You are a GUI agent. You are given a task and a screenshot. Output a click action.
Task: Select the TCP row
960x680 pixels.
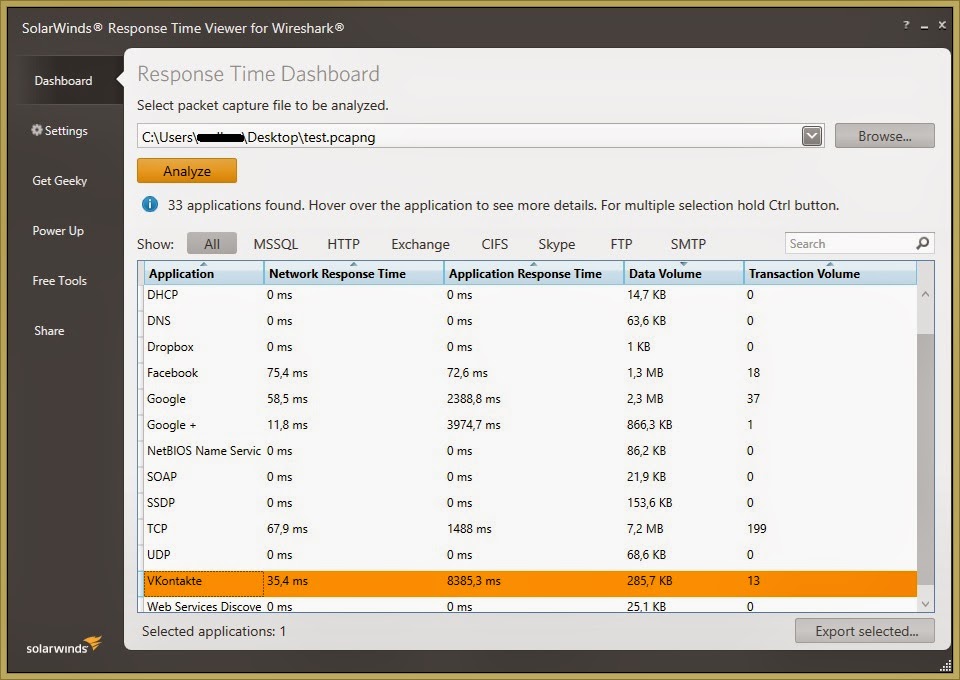coord(530,529)
